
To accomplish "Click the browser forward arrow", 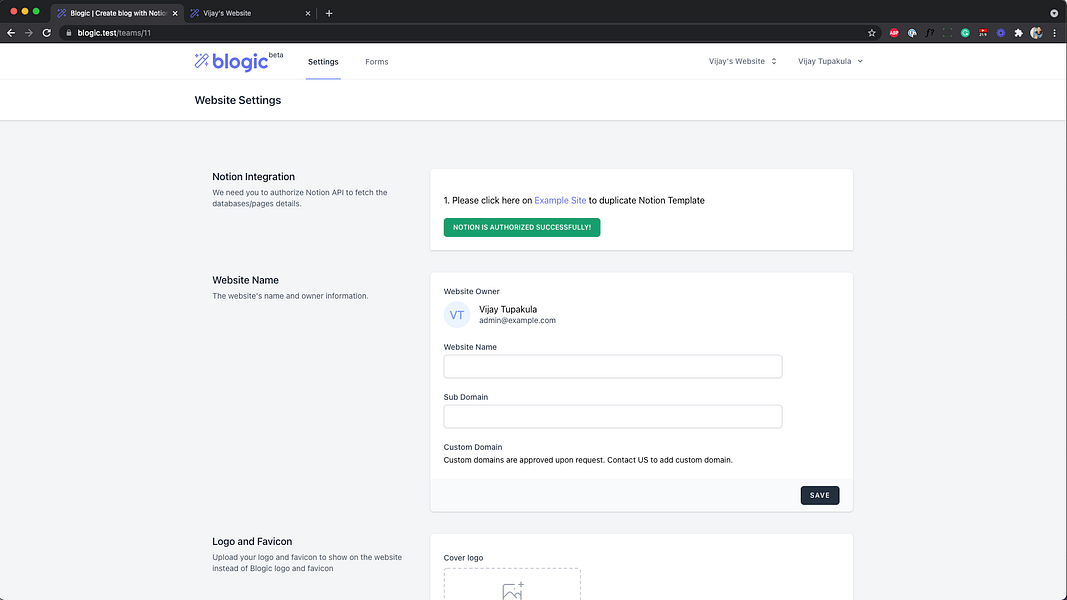I will pyautogui.click(x=29, y=33).
